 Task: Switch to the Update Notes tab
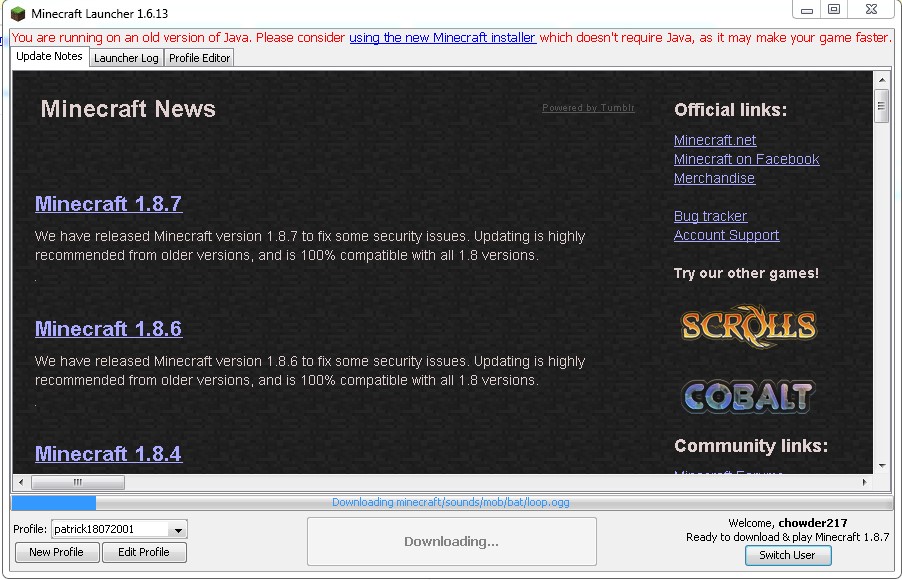(49, 56)
